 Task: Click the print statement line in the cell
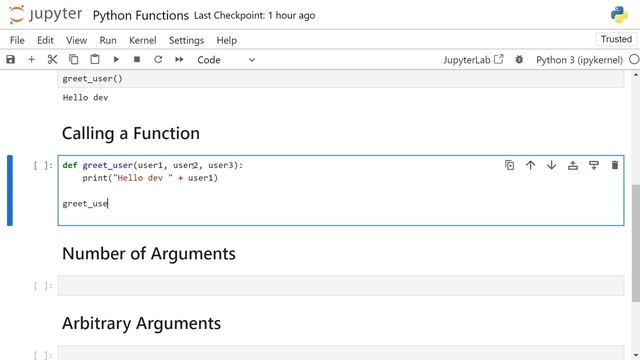point(150,178)
